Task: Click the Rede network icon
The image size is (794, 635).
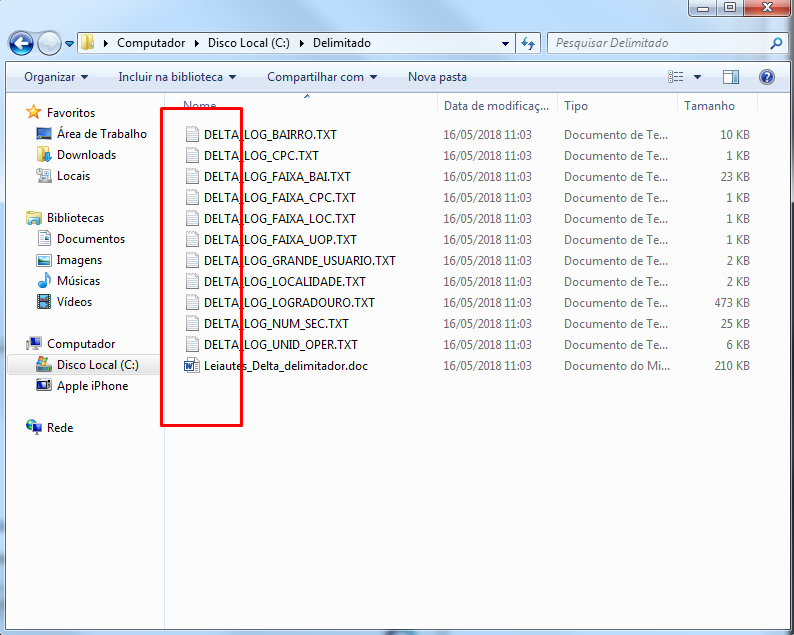Action: coord(33,427)
